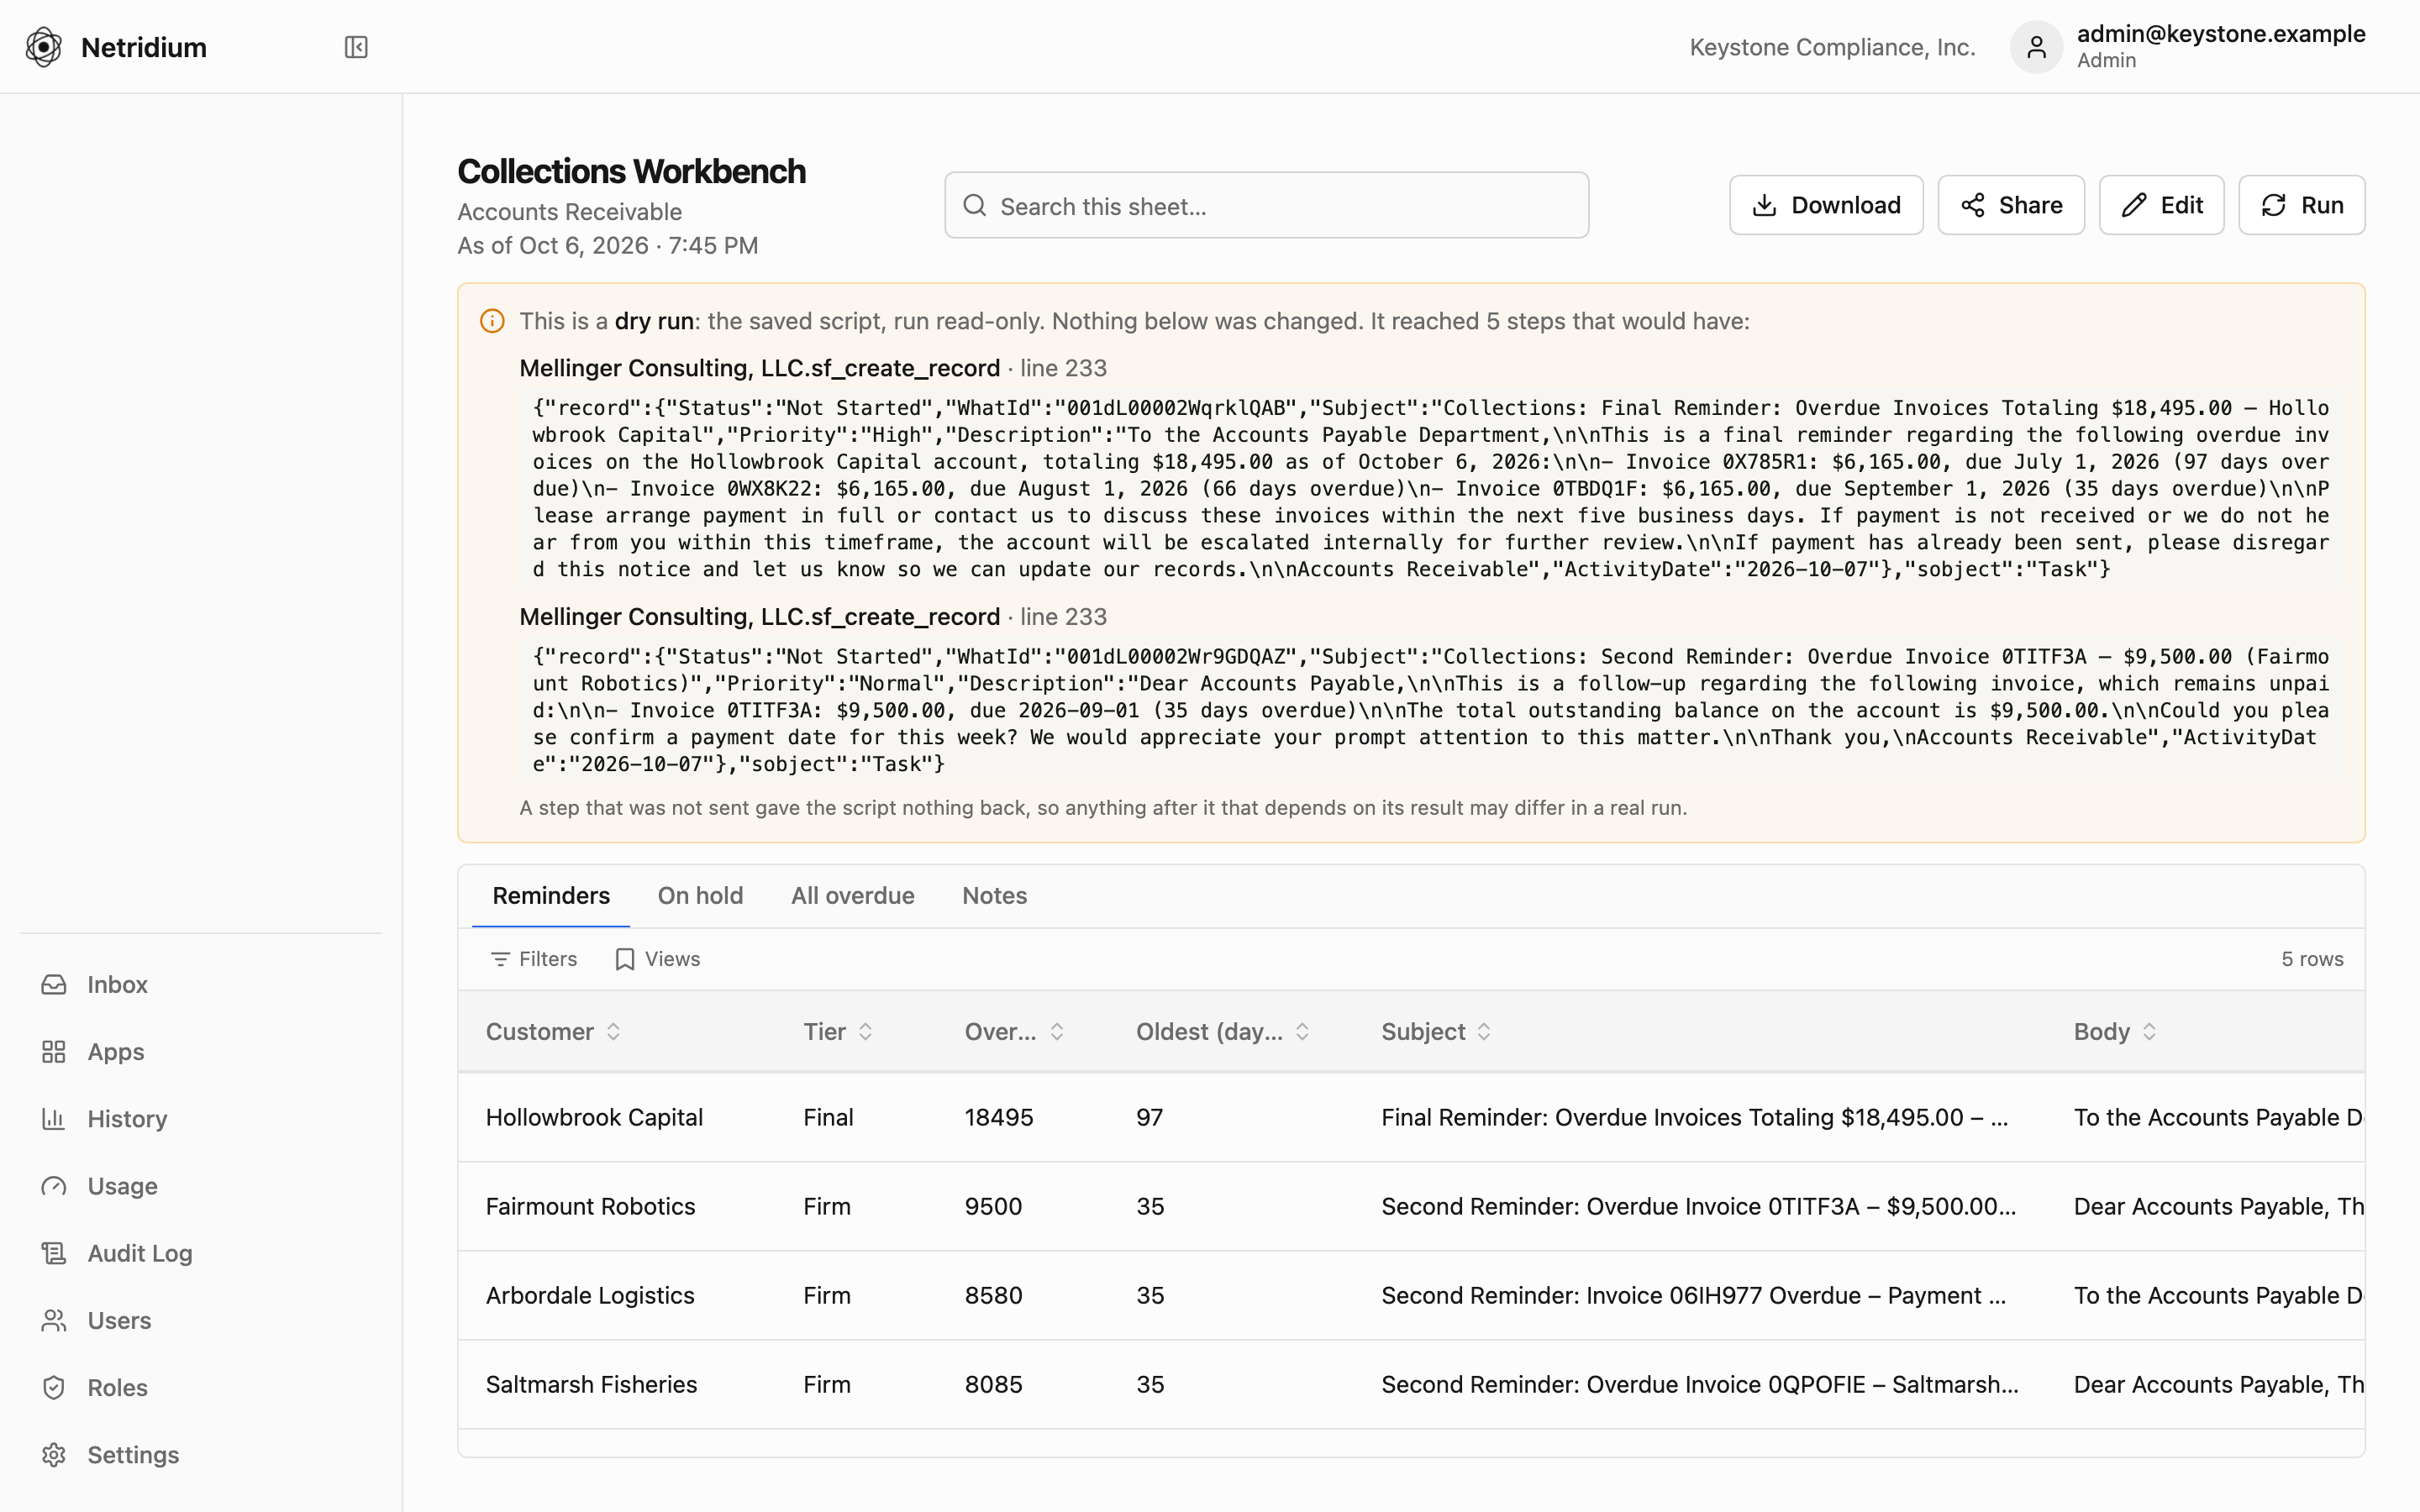The width and height of the screenshot is (2420, 1512).
Task: Edit the Collections Workbench
Action: pos(2161,205)
